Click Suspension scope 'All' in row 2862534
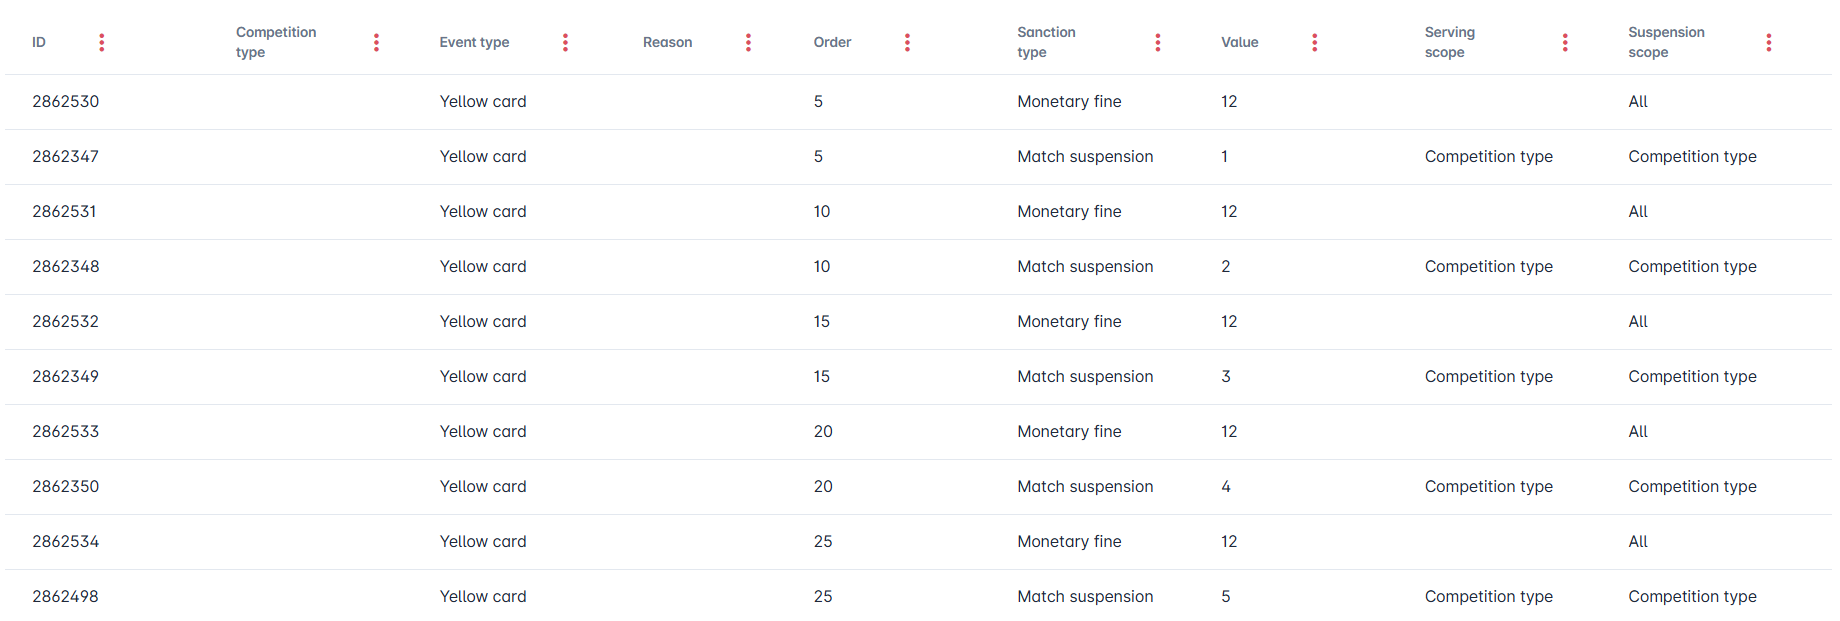Screen dimensions: 1840x621 pos(1637,542)
